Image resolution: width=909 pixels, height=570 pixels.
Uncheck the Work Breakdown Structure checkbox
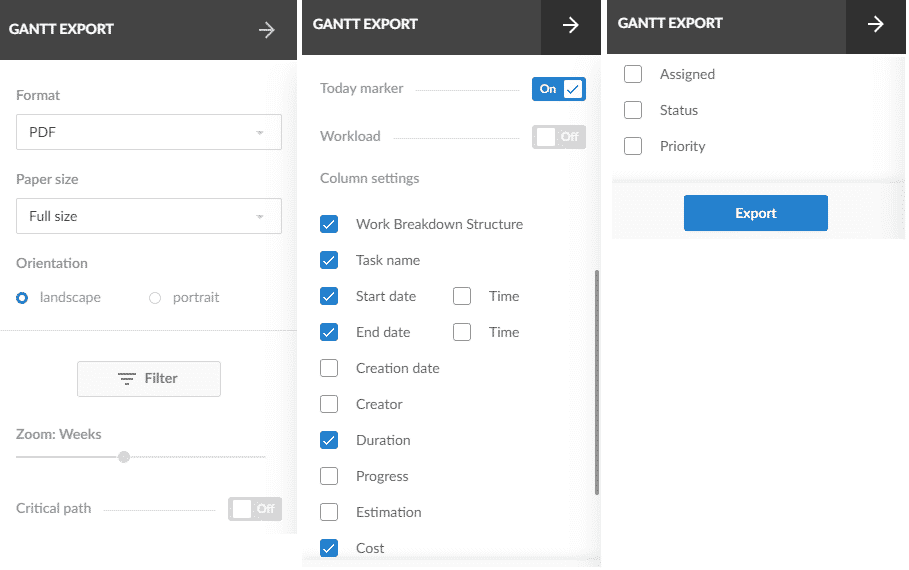[329, 224]
